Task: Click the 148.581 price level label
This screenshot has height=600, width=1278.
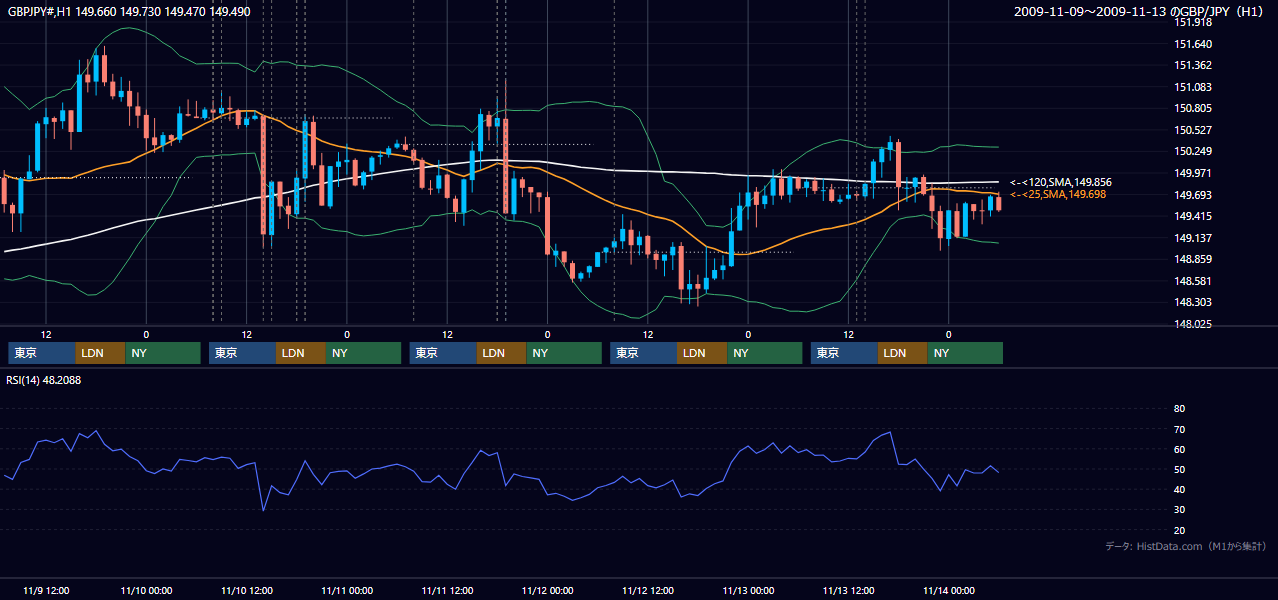Action: pyautogui.click(x=1193, y=281)
